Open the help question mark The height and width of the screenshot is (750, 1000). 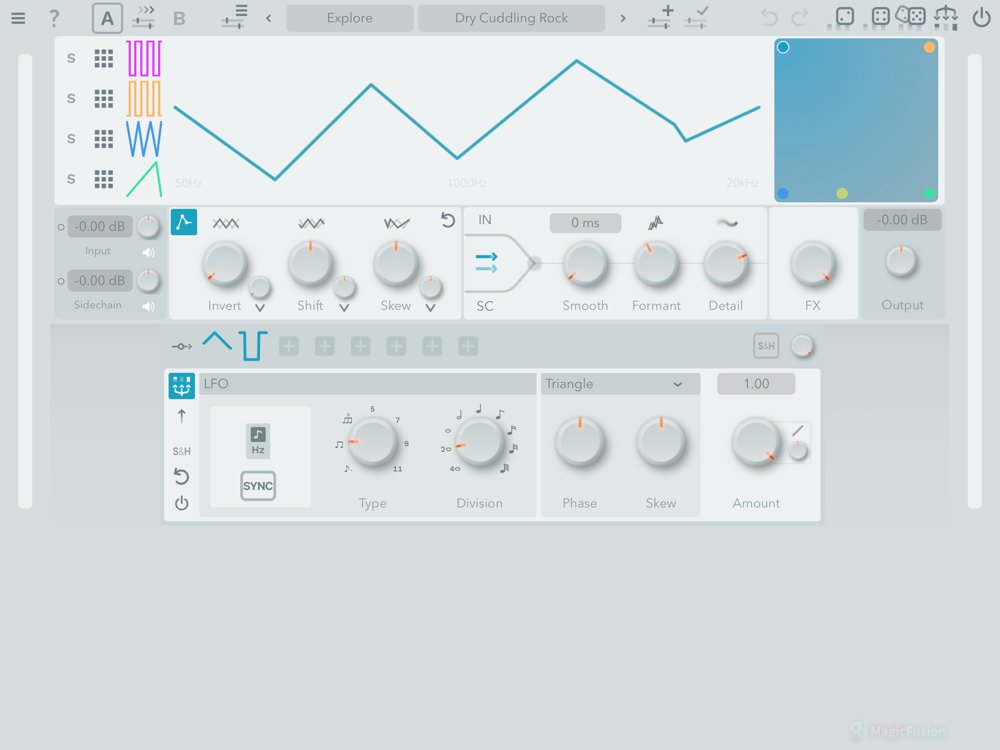coord(54,18)
